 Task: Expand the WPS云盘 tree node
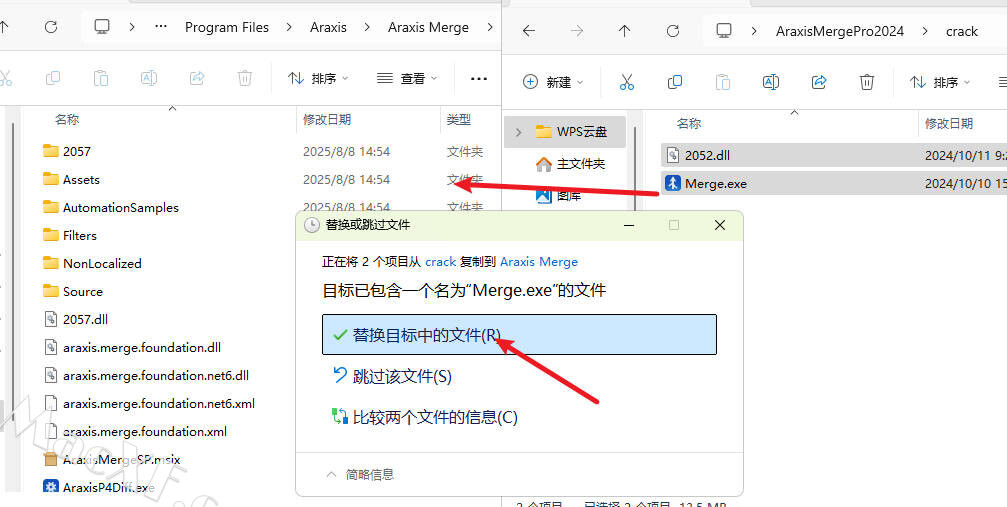[519, 132]
